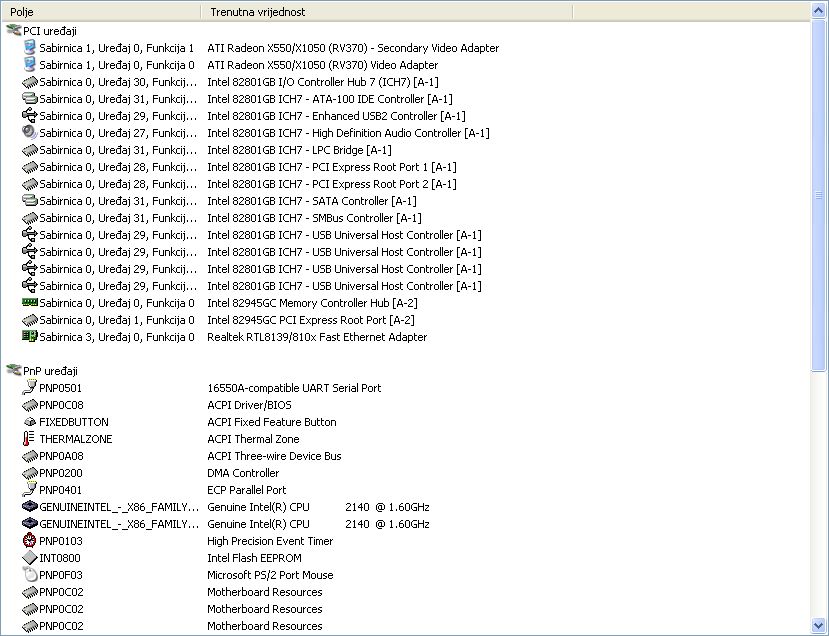Screen dimensions: 829x636
Task: Click drive icon of SATA Controller row
Action: pos(30,201)
